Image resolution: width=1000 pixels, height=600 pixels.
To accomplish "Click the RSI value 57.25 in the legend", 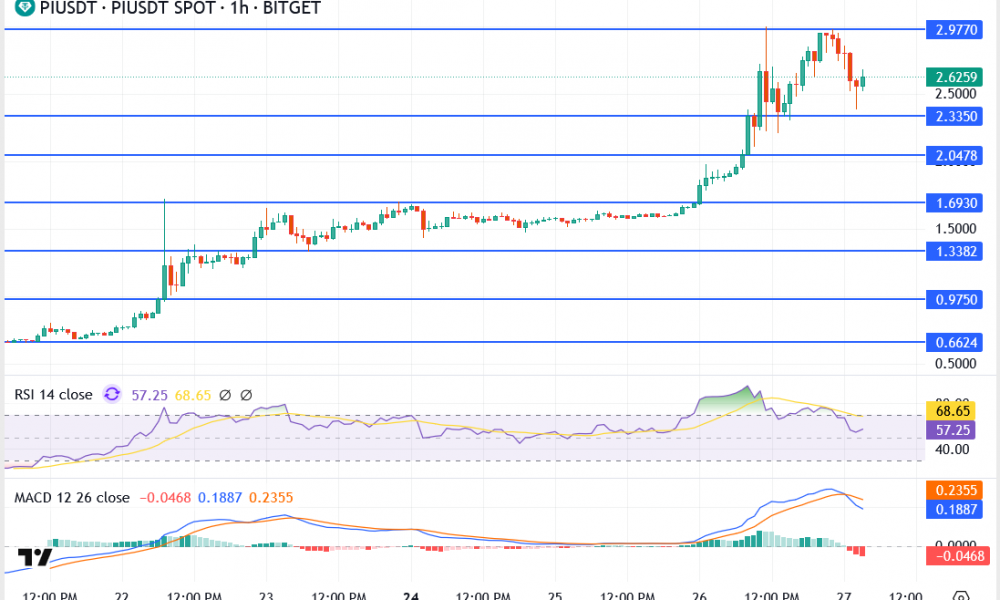I will pos(149,395).
